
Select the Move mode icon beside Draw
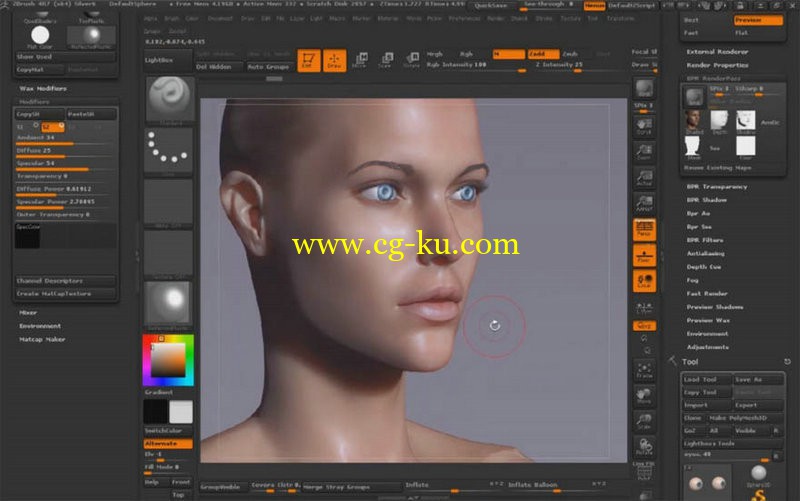click(x=360, y=61)
